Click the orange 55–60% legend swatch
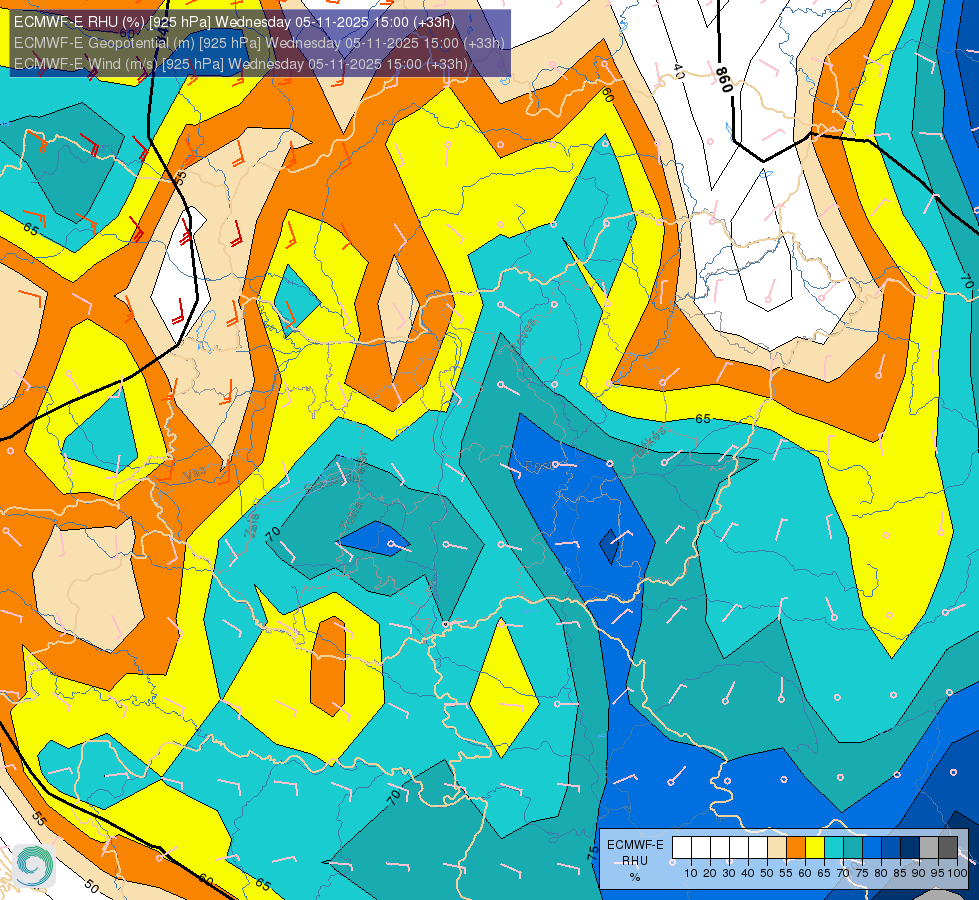The height and width of the screenshot is (900, 979). tap(795, 848)
